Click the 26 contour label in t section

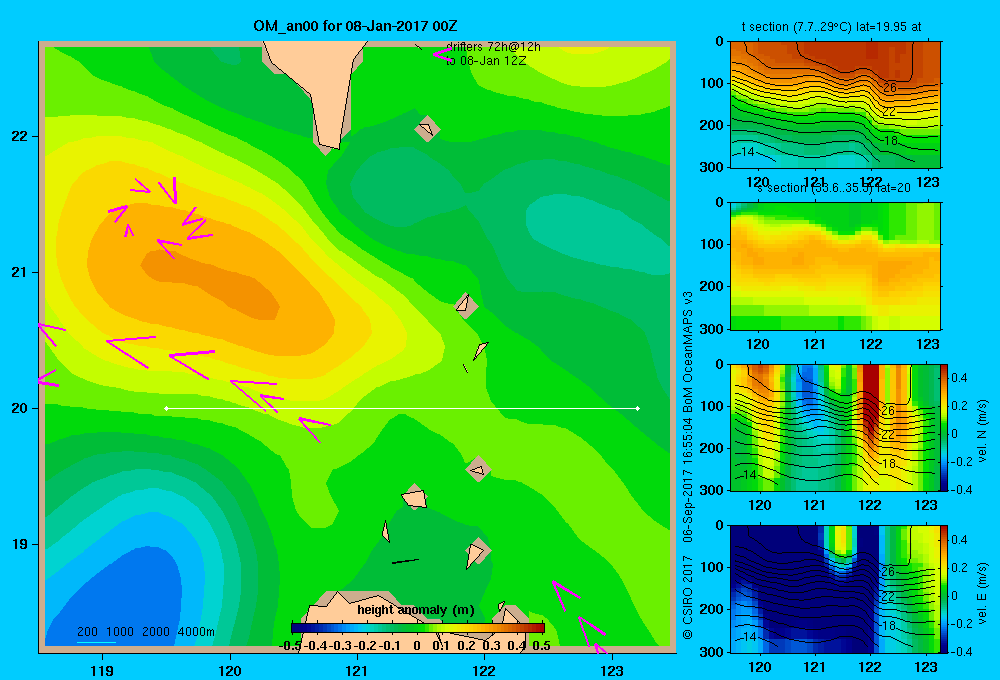click(890, 87)
